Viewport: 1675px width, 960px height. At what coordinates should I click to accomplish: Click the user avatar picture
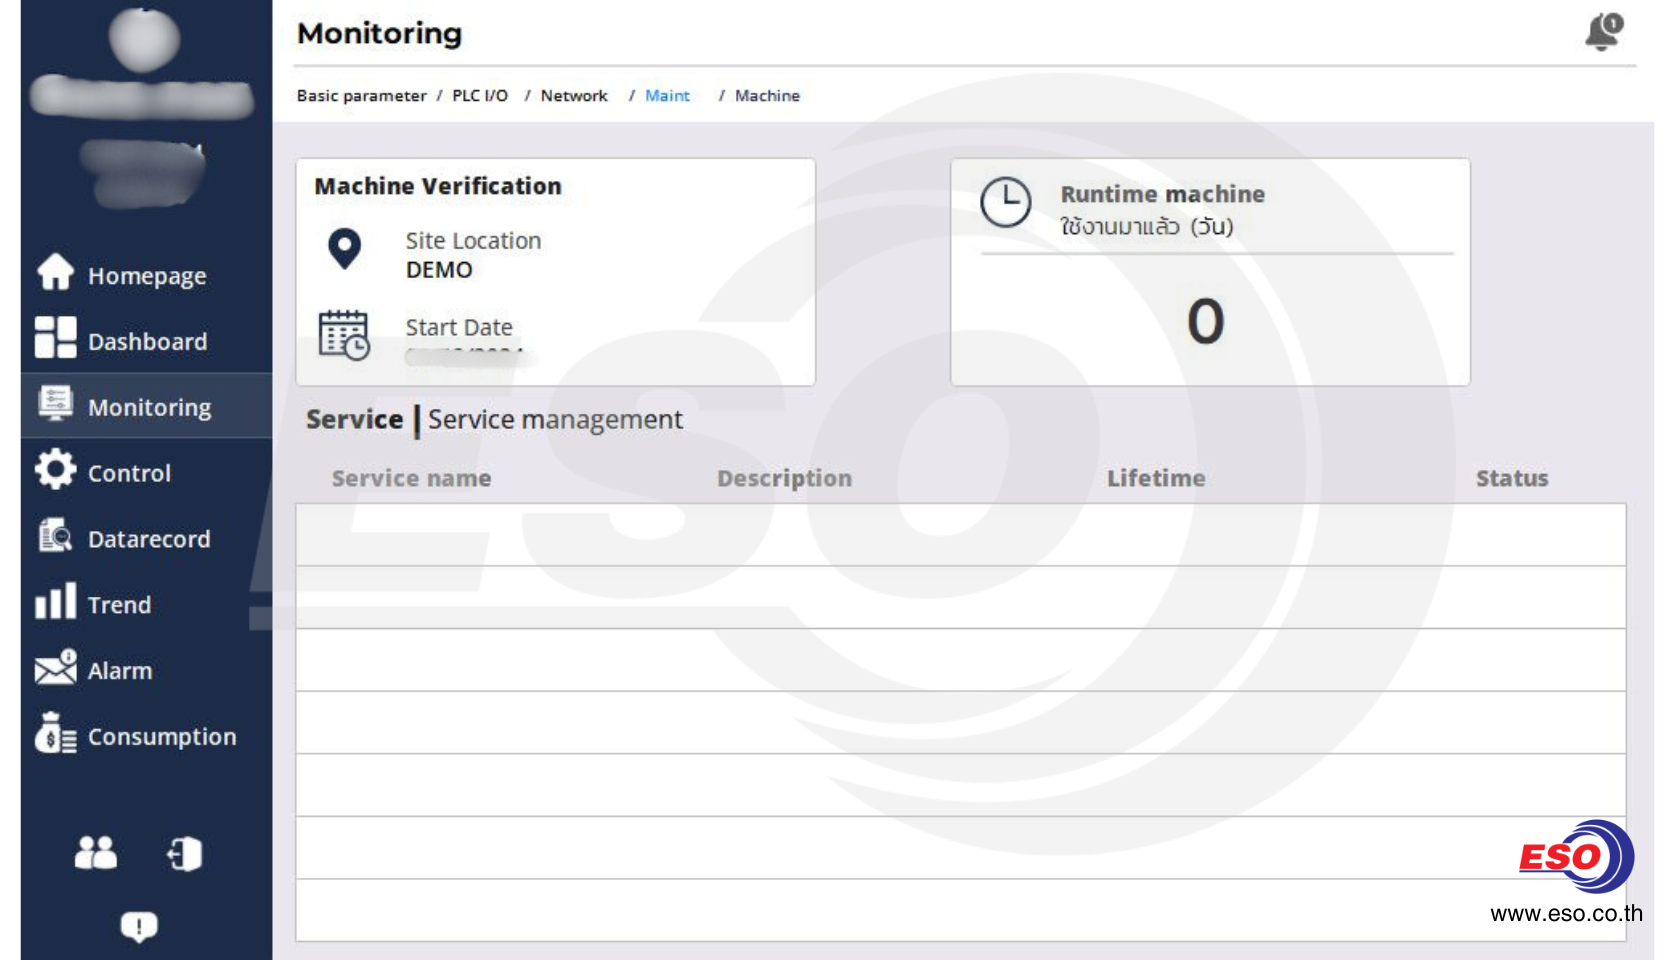tap(144, 40)
